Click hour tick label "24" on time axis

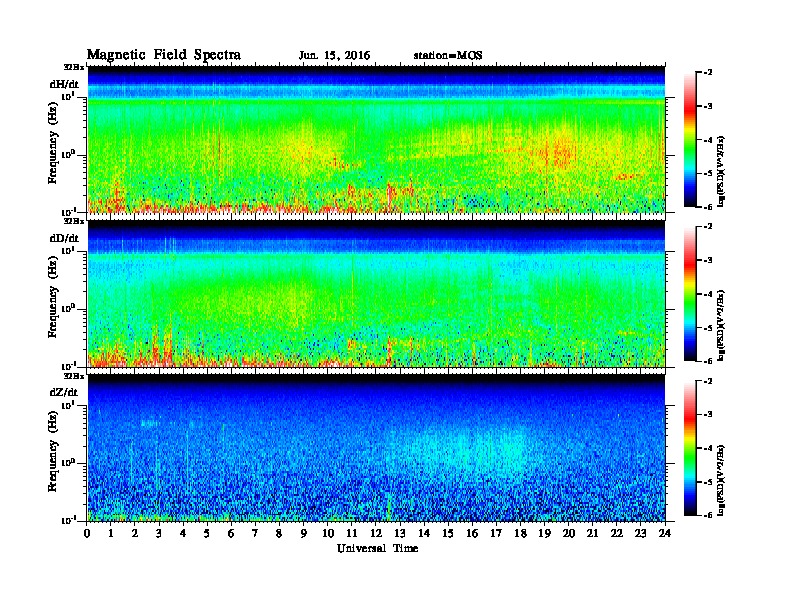tap(665, 534)
